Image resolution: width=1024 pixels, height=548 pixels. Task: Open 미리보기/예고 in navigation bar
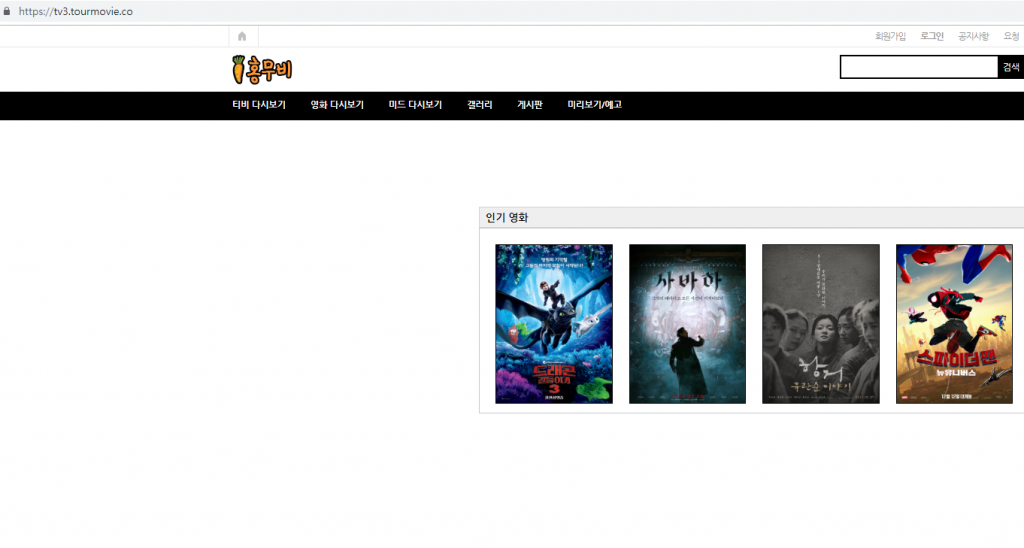[x=594, y=105]
